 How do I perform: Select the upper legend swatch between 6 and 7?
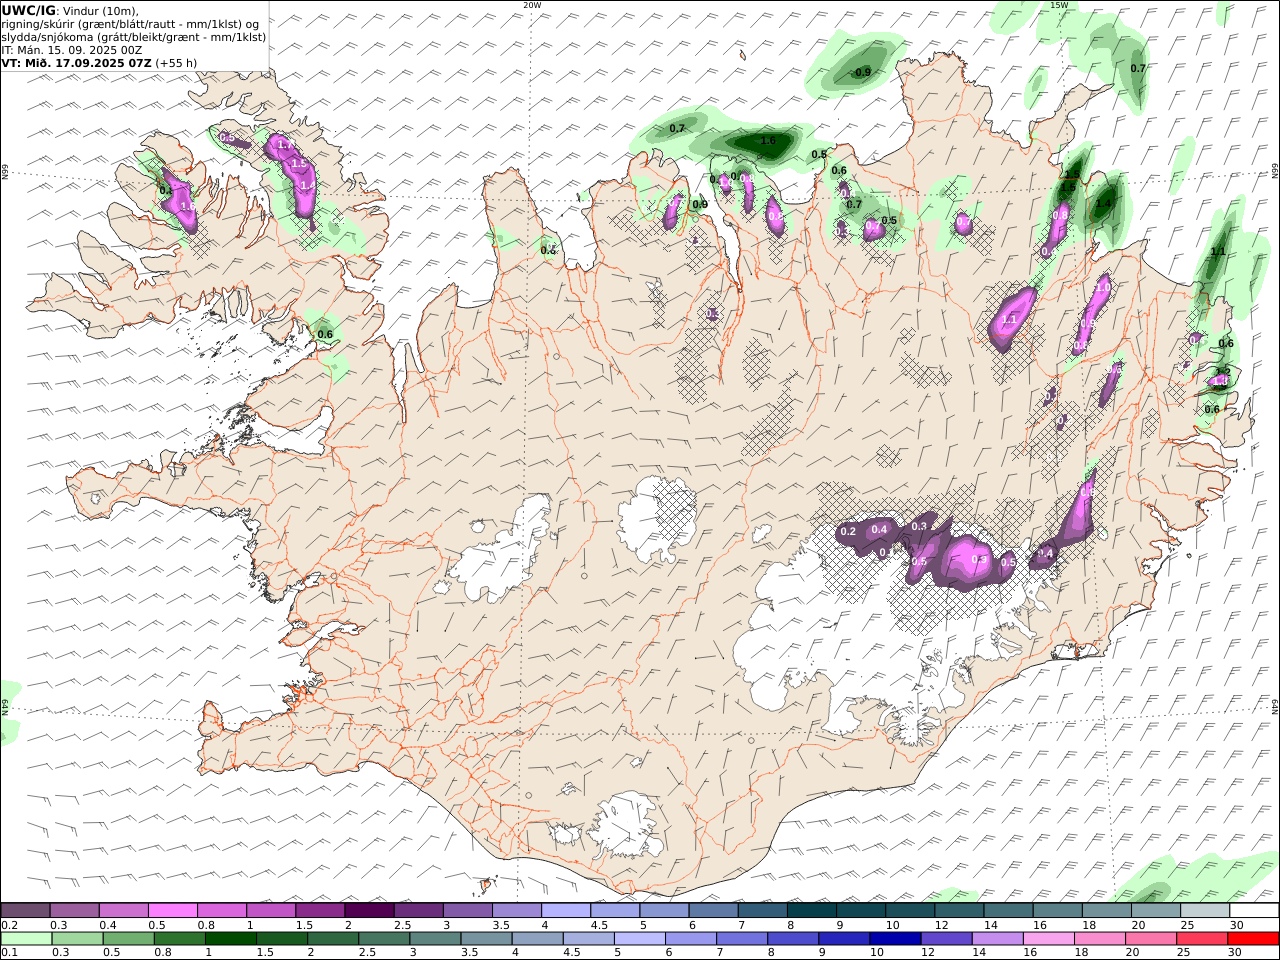pyautogui.click(x=713, y=910)
